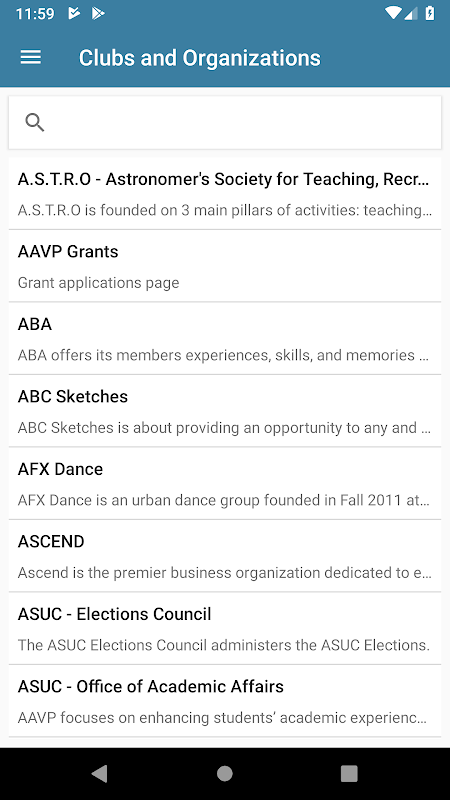Screen dimensions: 450x800
Task: Open the ABC Sketches club
Action: [225, 411]
